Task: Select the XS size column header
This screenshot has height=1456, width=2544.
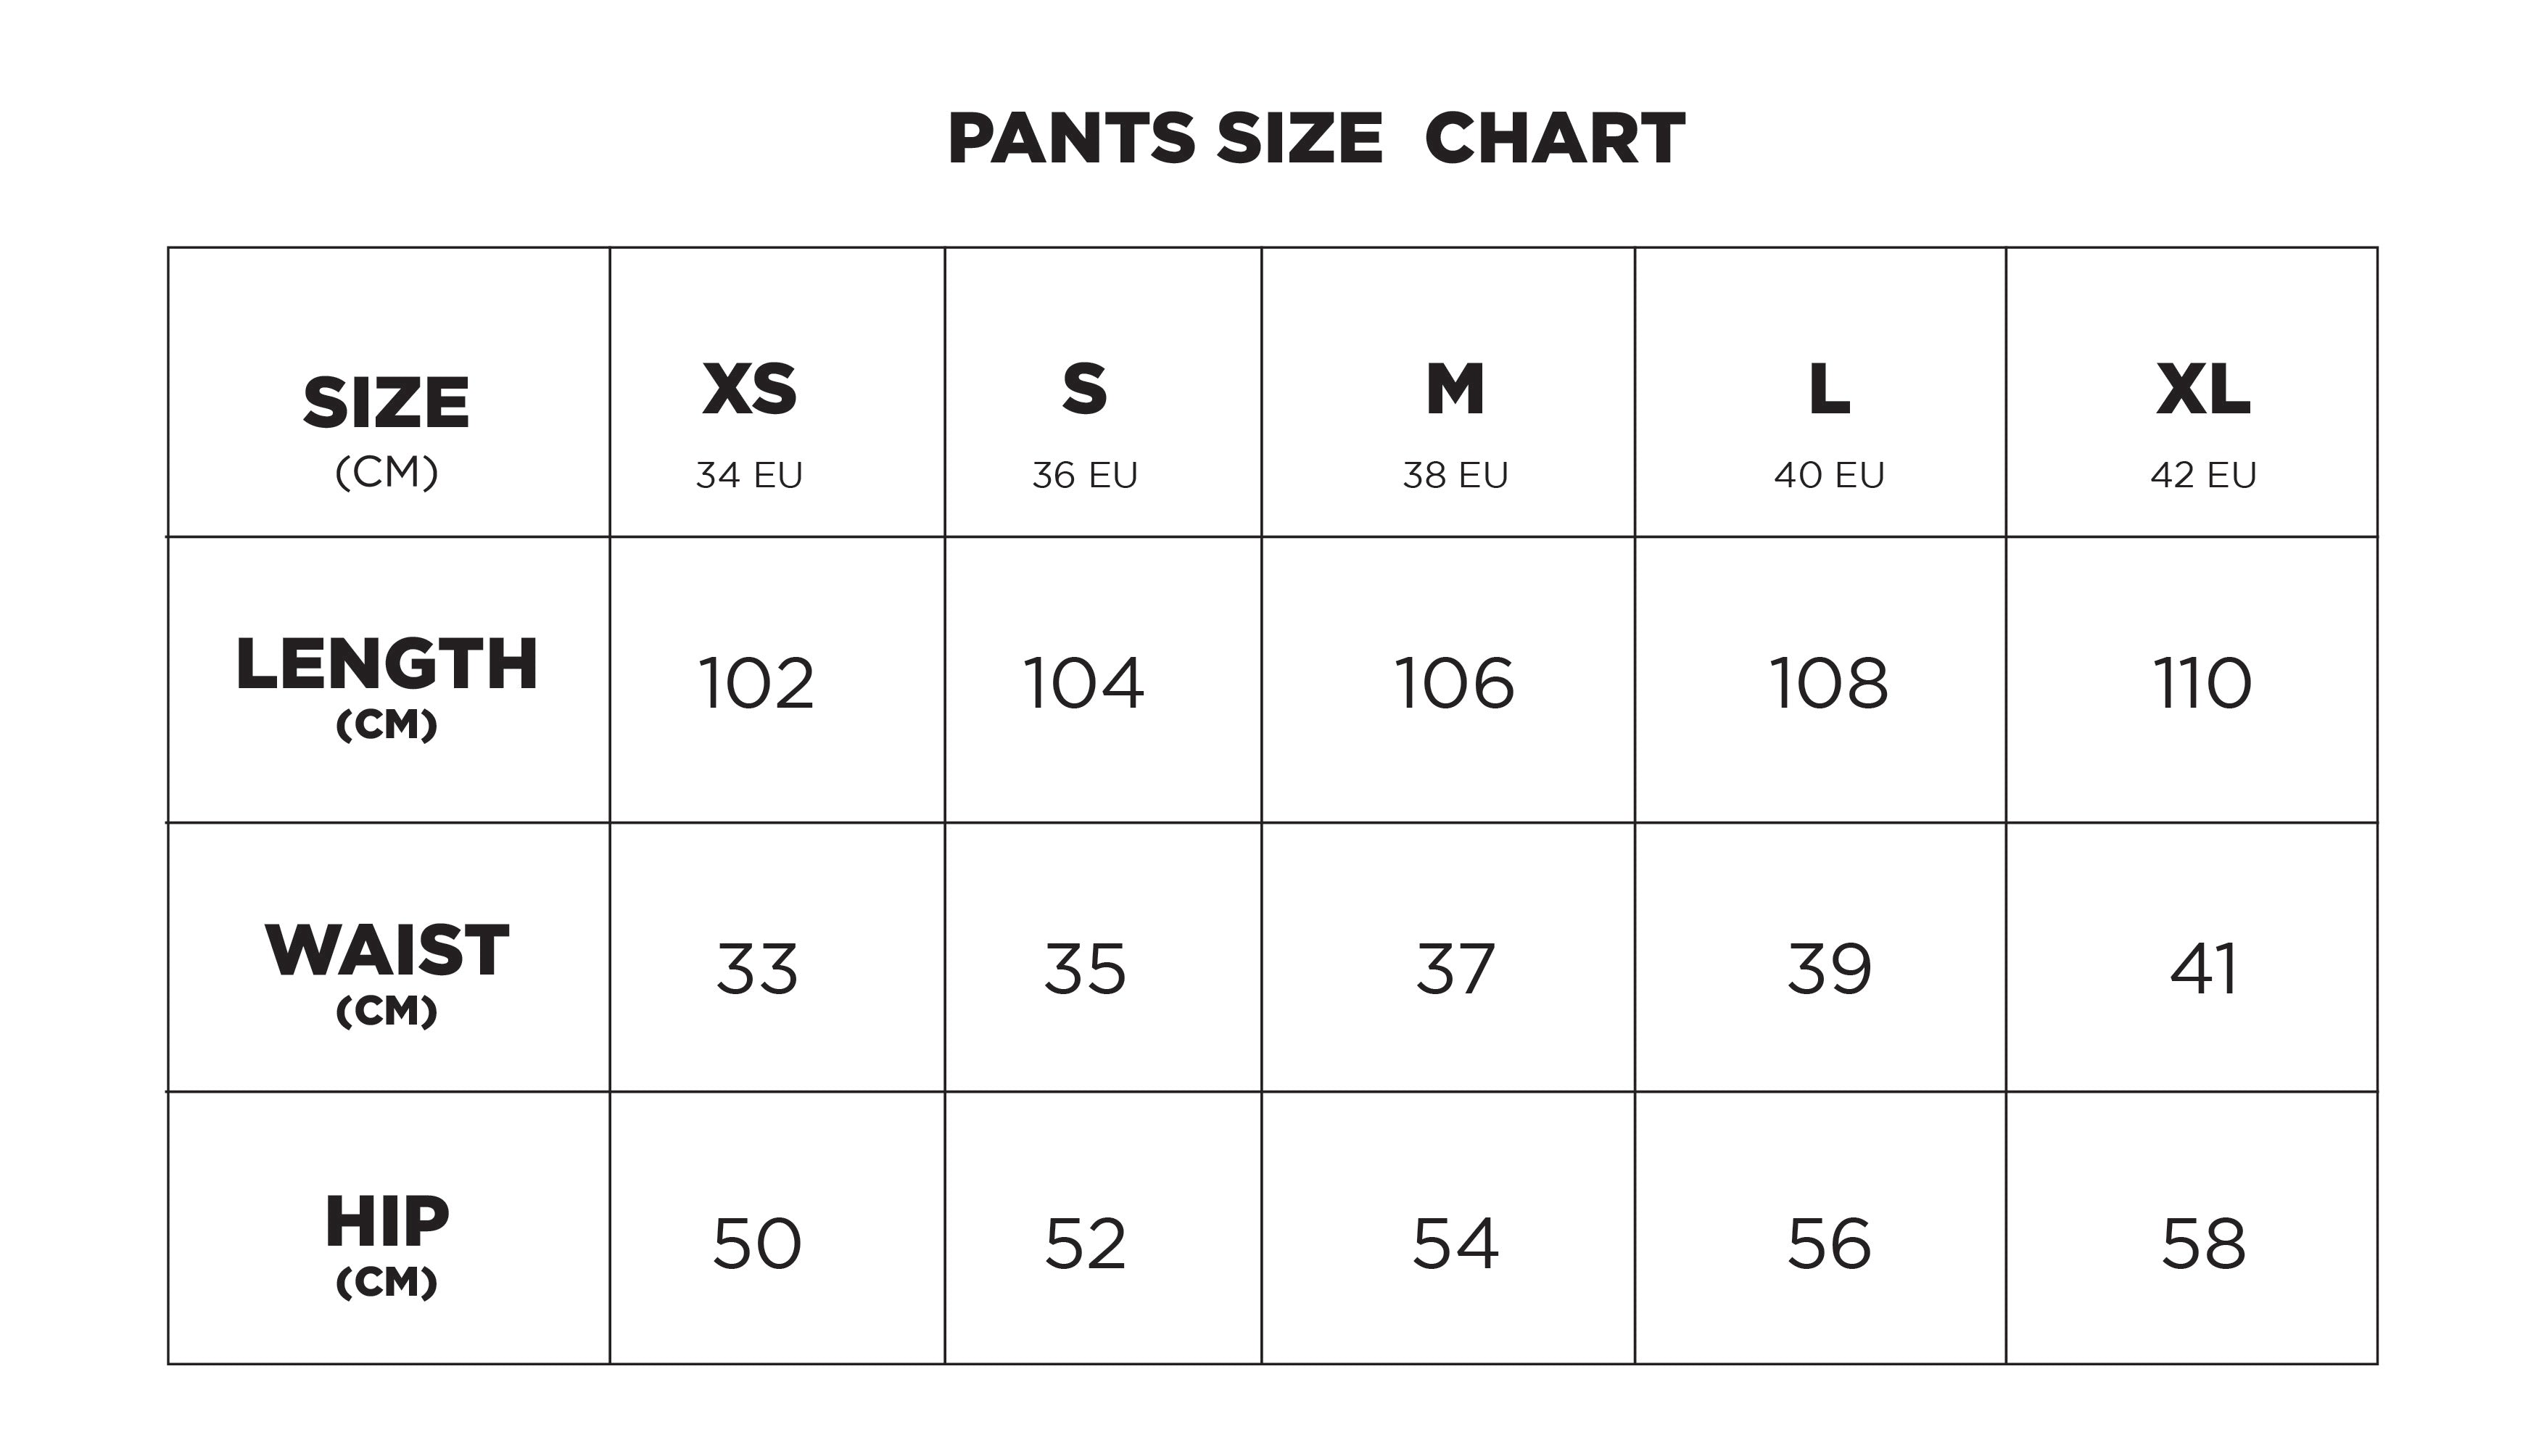Action: (750, 390)
